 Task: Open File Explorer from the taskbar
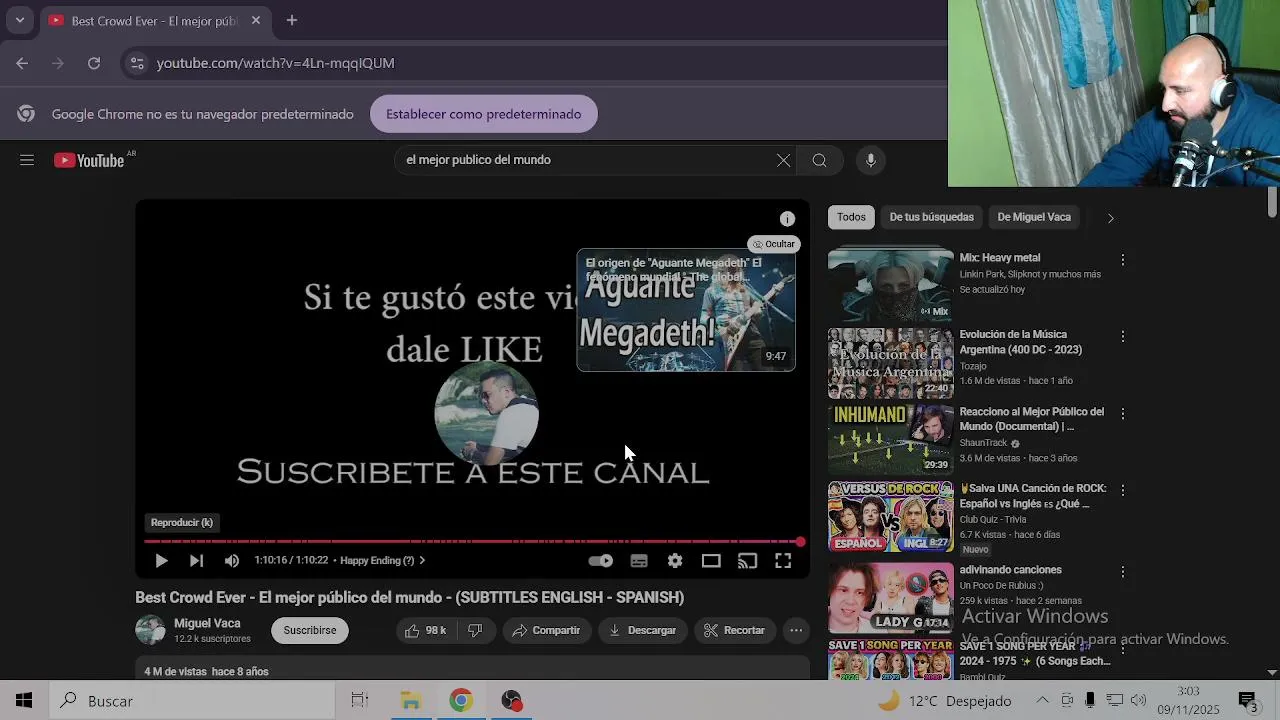[411, 701]
